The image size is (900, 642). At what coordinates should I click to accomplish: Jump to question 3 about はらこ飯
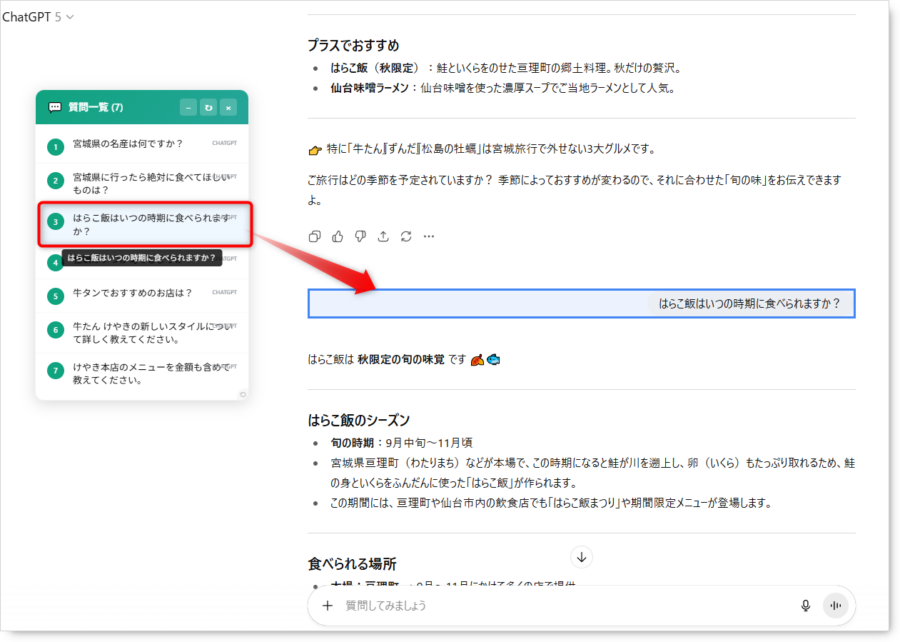(x=142, y=224)
